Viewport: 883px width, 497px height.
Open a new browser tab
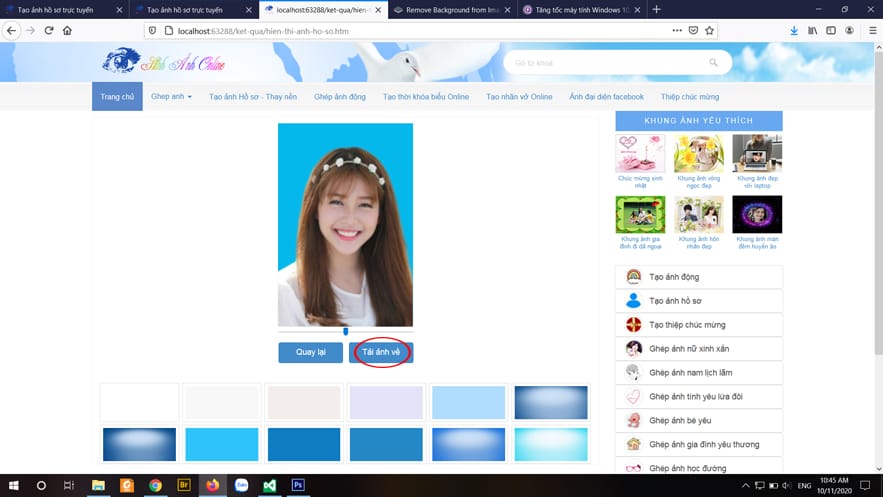point(656,10)
